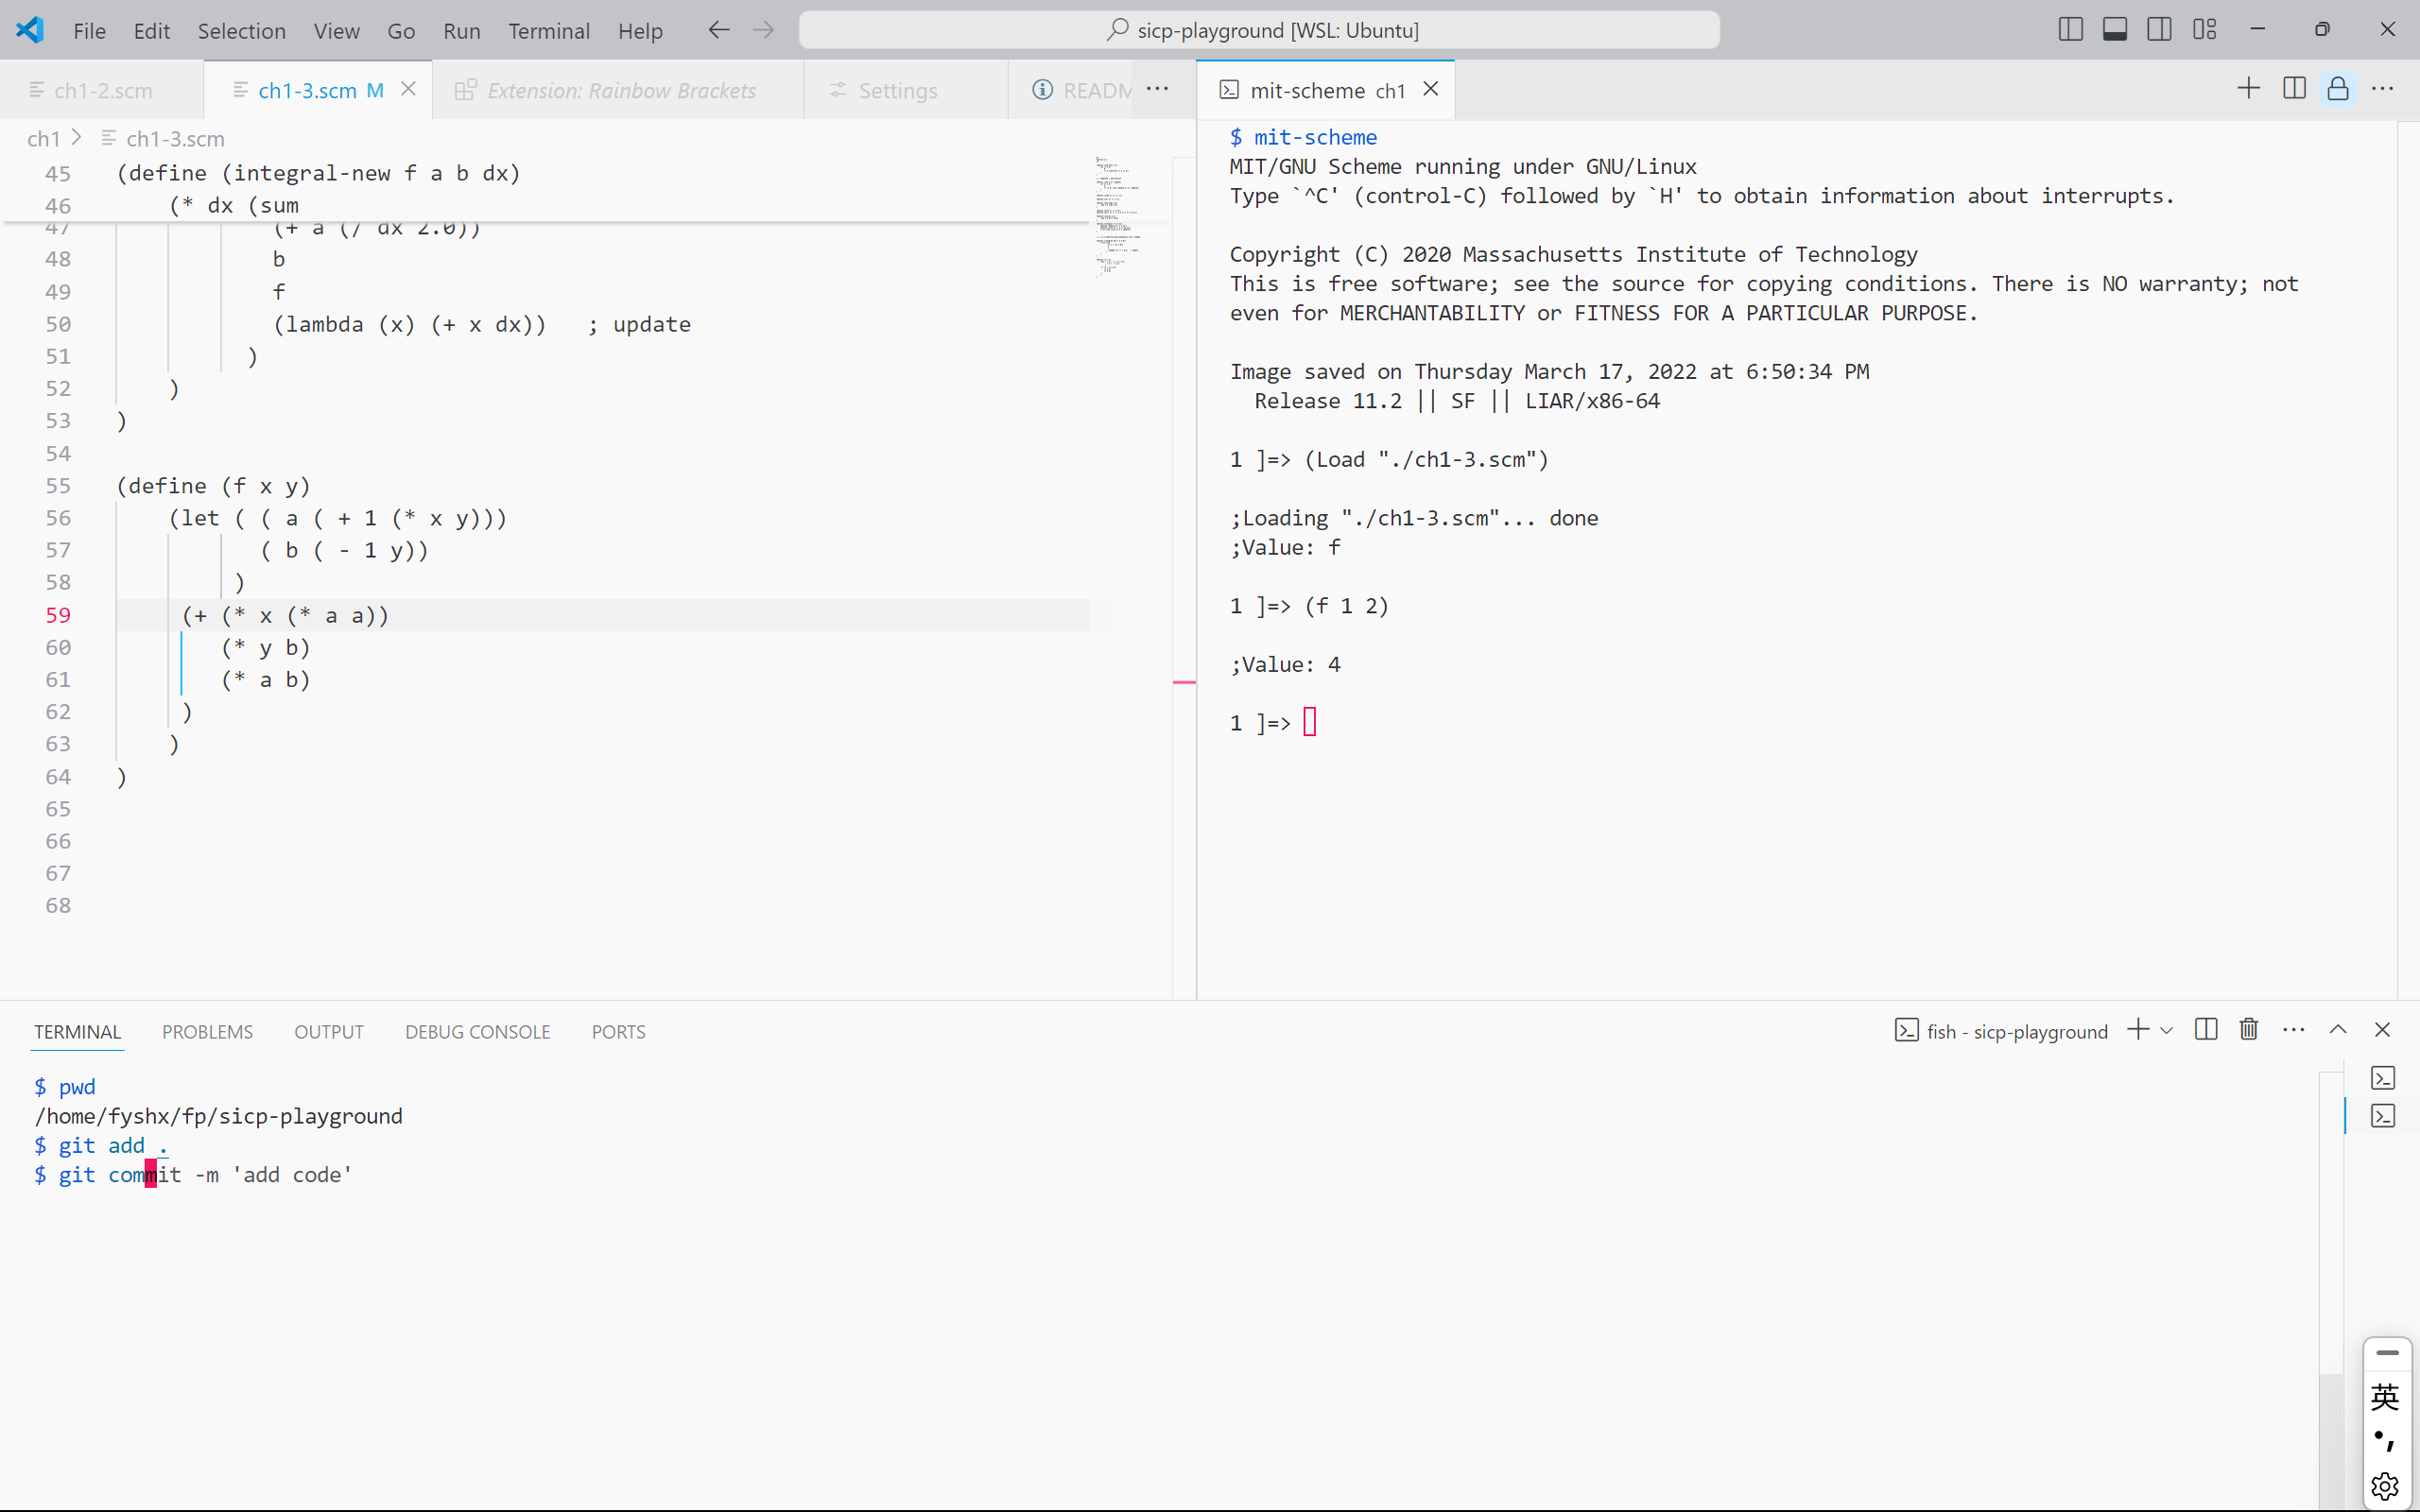This screenshot has width=2420, height=1512.
Task: Maximize the panel with the chevron
Action: [x=2337, y=1030]
